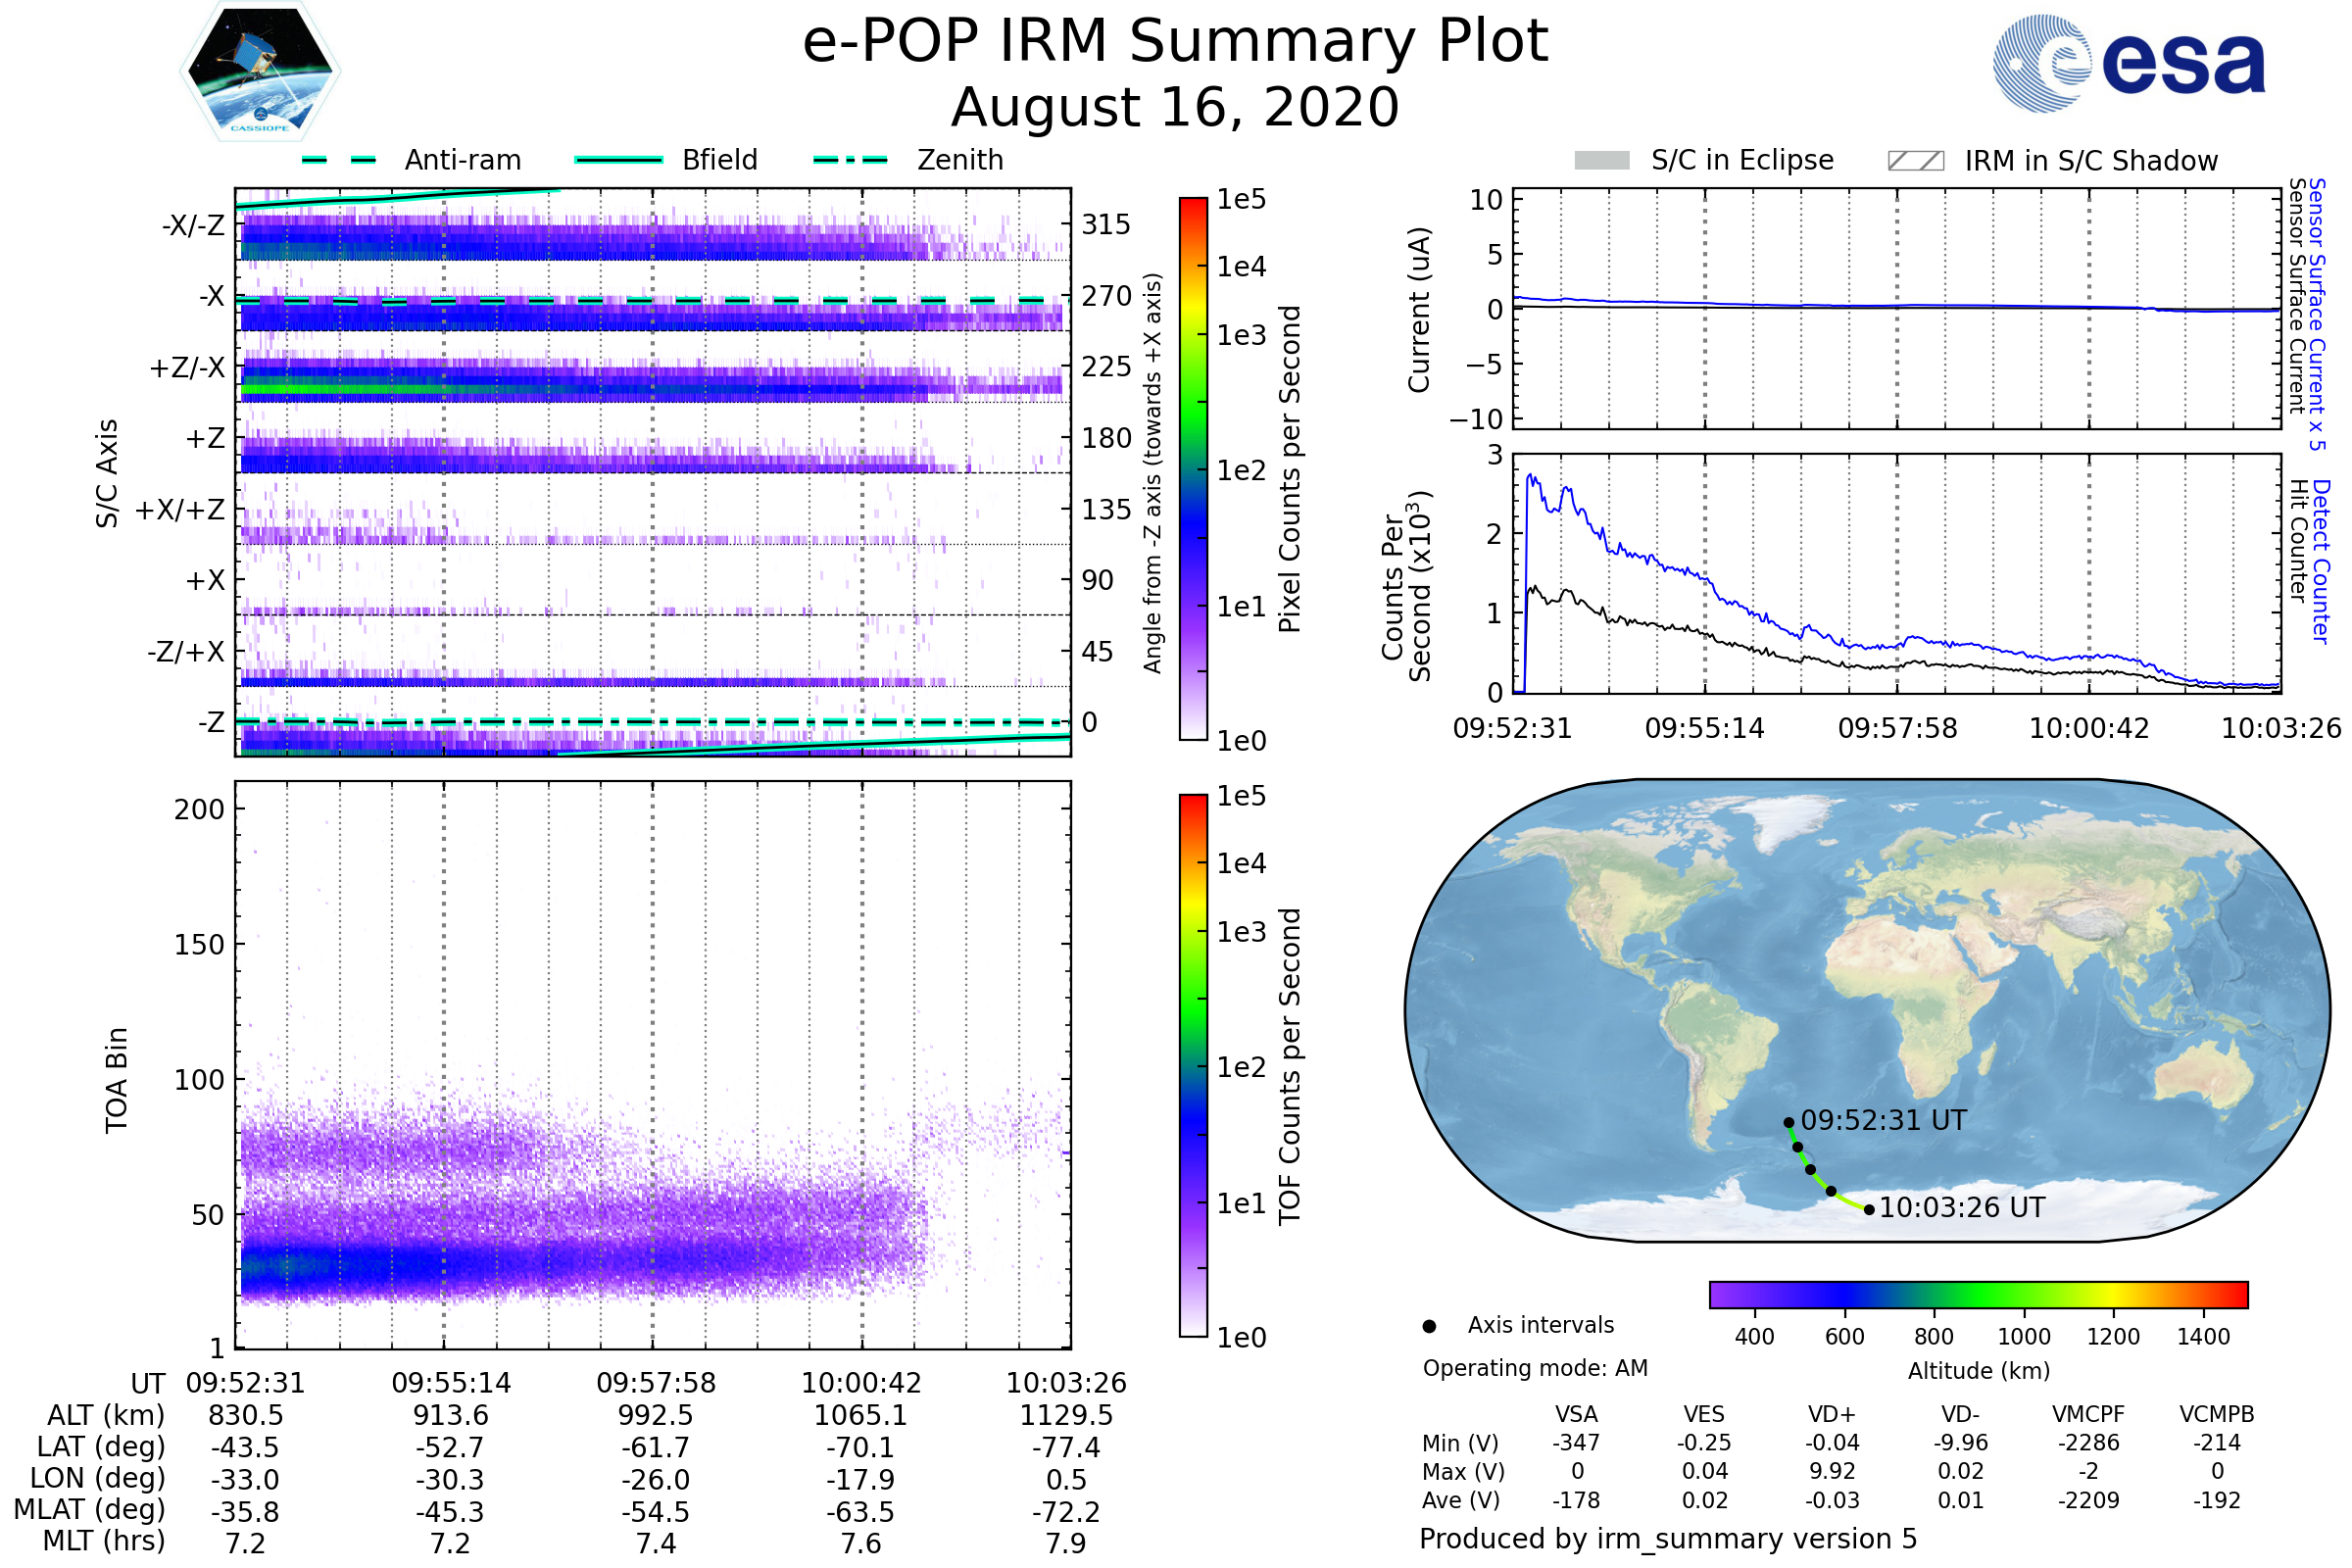The image size is (2352, 1568).
Task: Click the VMCPF column header in voltage table
Action: [2088, 1414]
